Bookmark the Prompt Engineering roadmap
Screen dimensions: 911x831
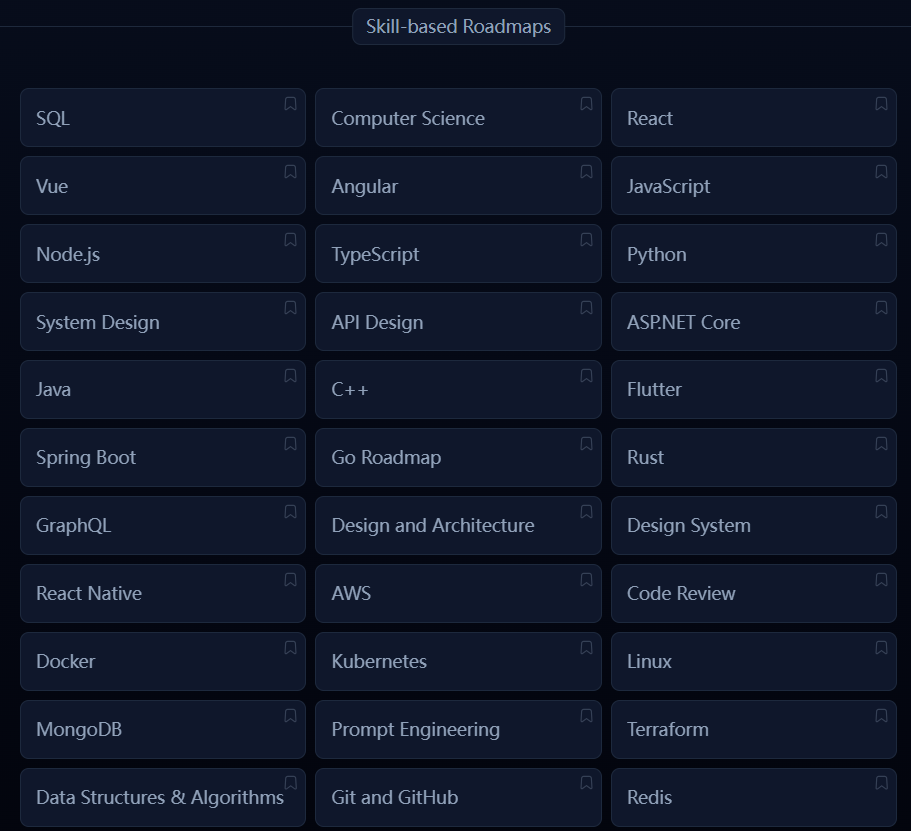(x=586, y=715)
